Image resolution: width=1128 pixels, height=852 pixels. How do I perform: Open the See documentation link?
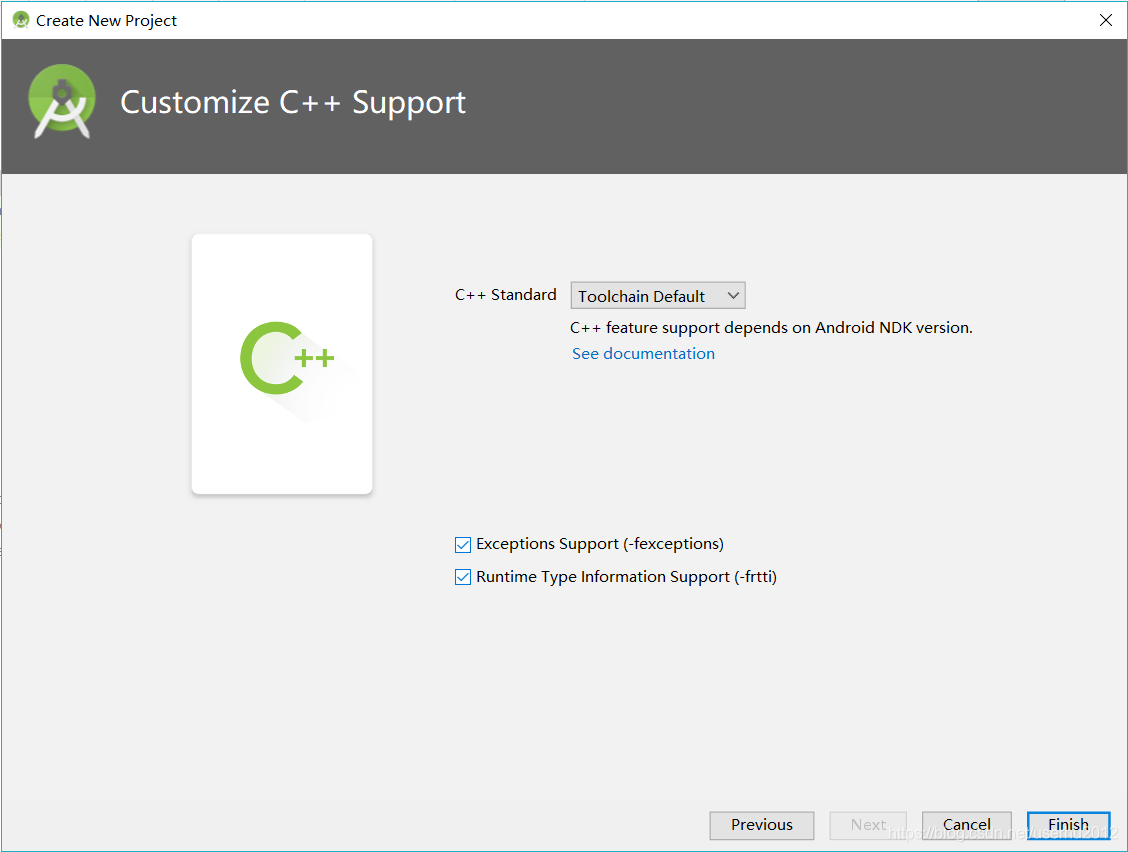(x=643, y=353)
